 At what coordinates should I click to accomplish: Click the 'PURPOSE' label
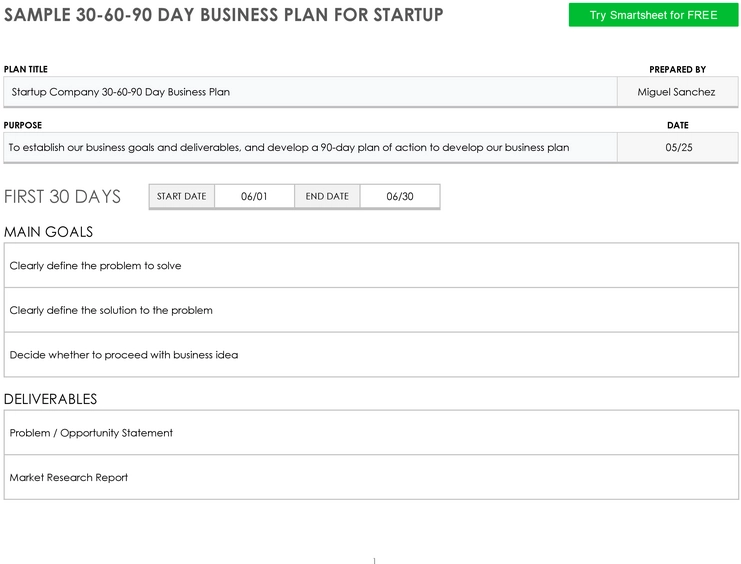tap(23, 125)
